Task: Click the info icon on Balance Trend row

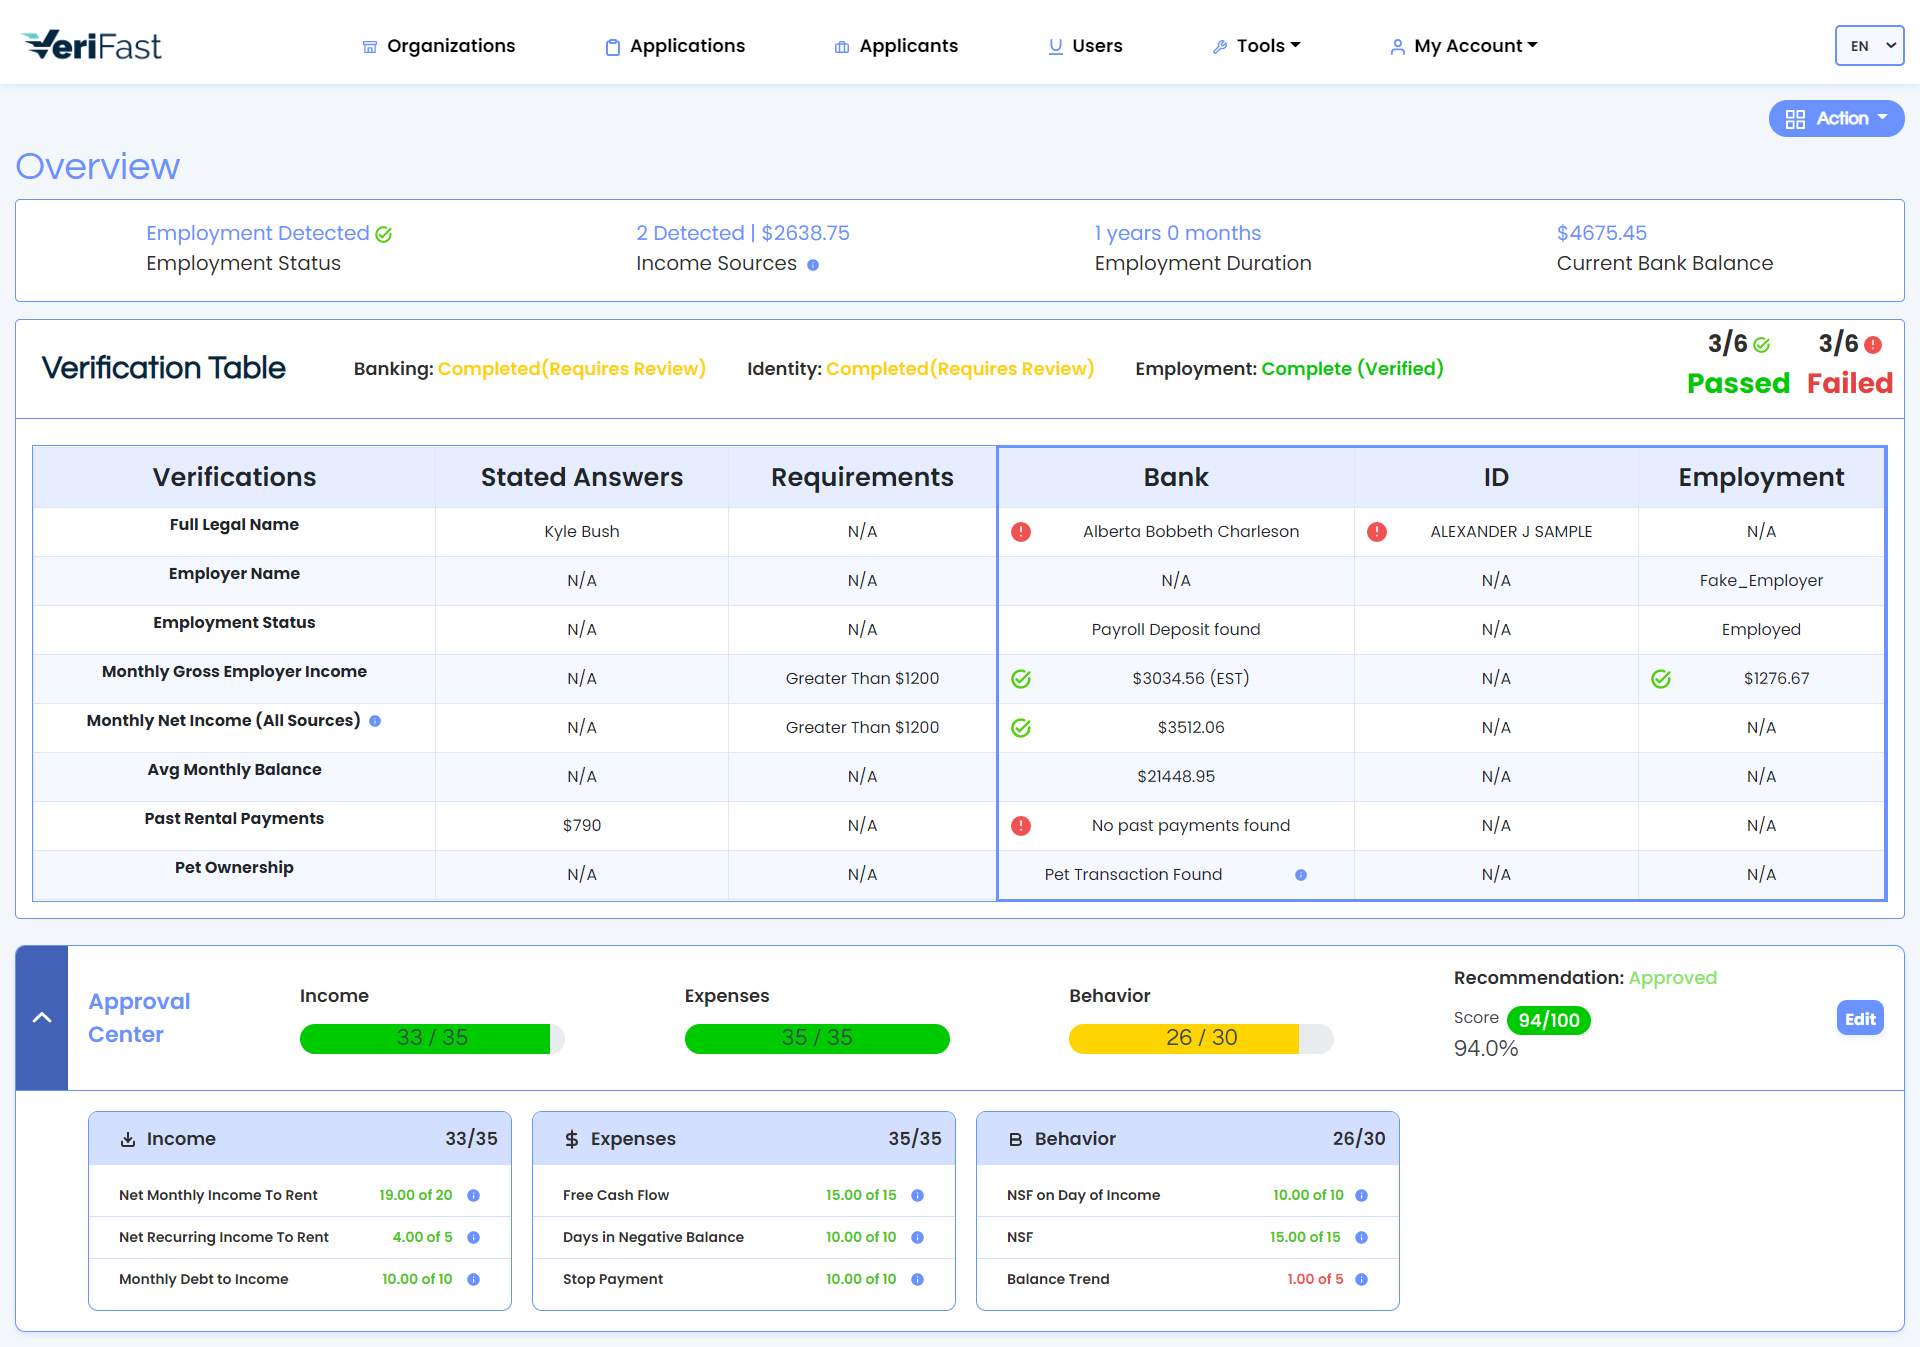Action: pyautogui.click(x=1361, y=1280)
